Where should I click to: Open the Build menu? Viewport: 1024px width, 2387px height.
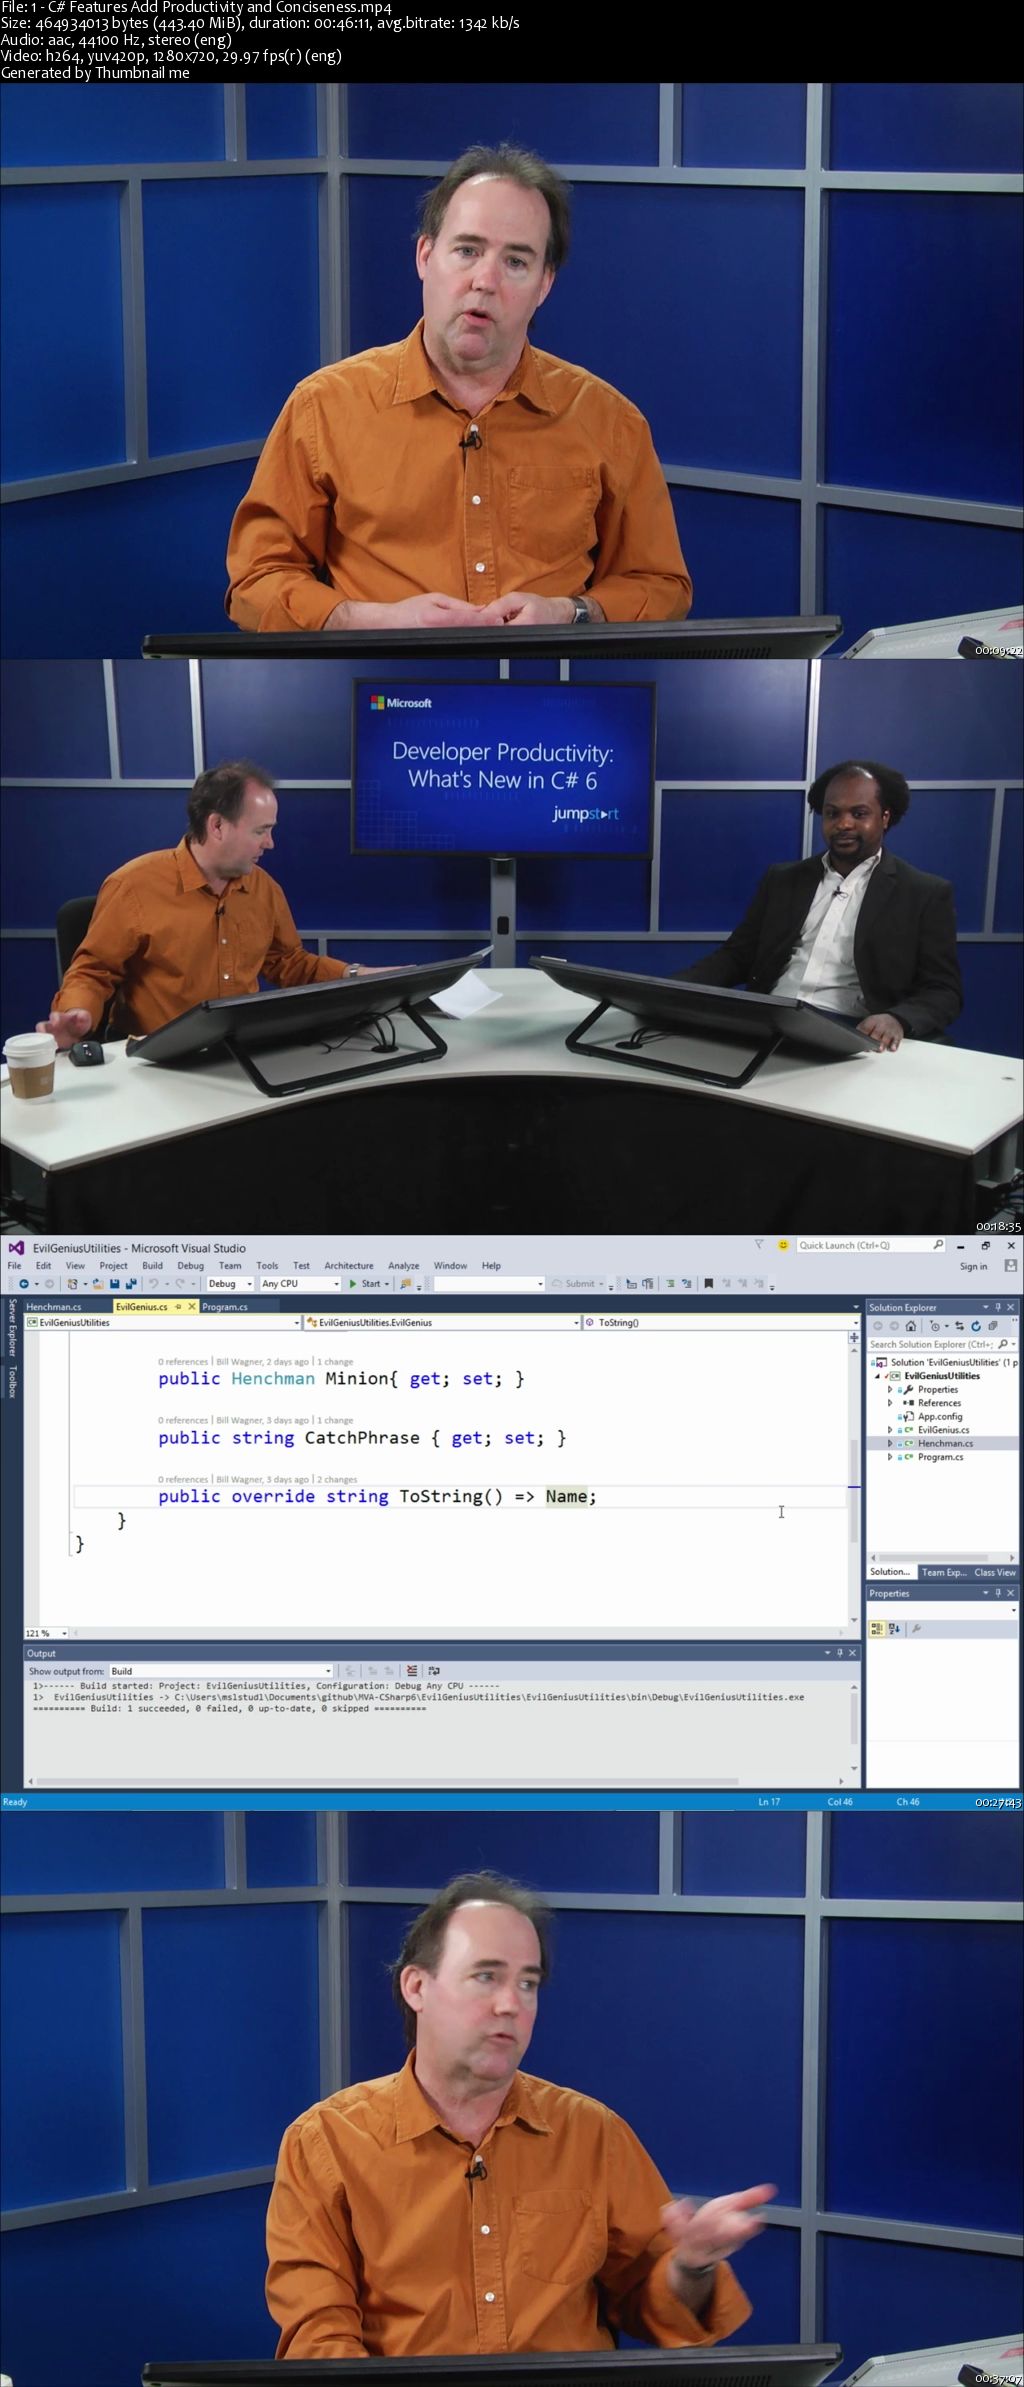click(x=152, y=1265)
